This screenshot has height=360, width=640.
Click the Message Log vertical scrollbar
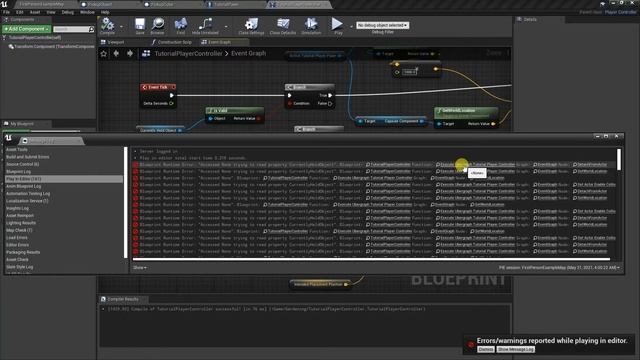pos(619,160)
